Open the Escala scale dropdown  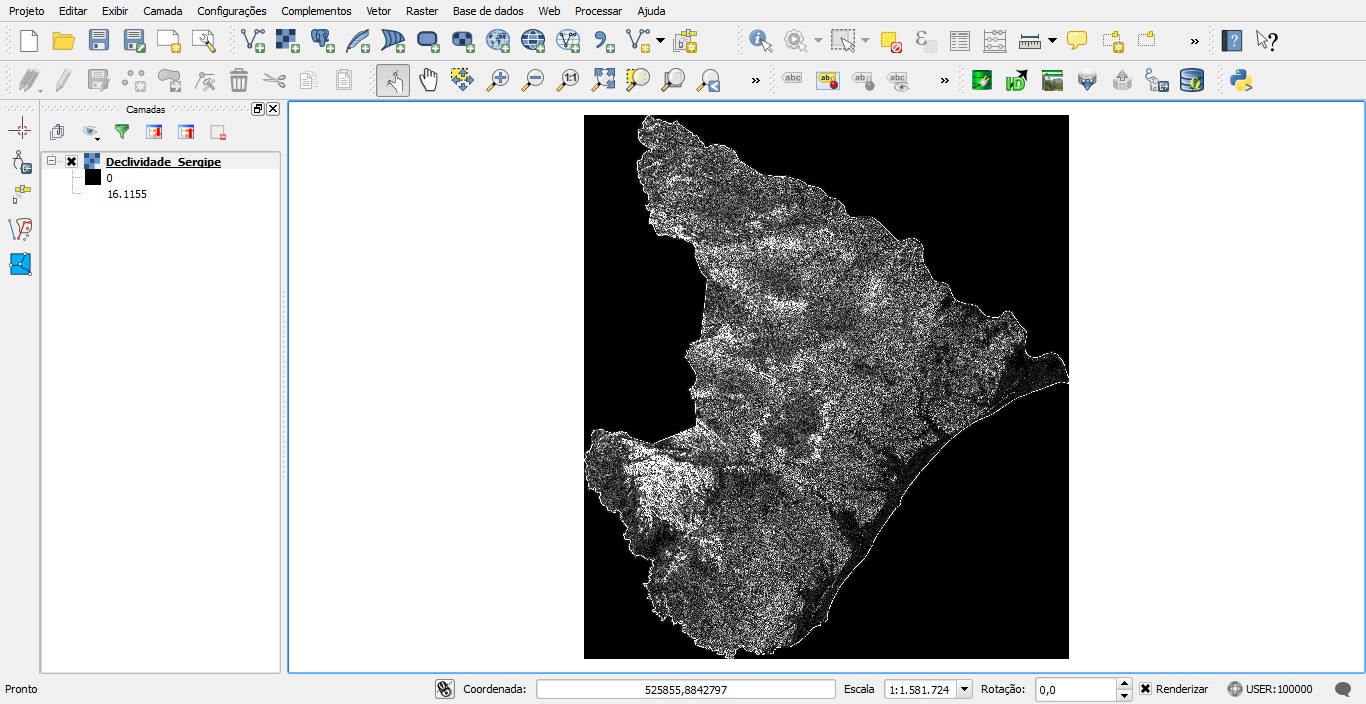click(962, 689)
